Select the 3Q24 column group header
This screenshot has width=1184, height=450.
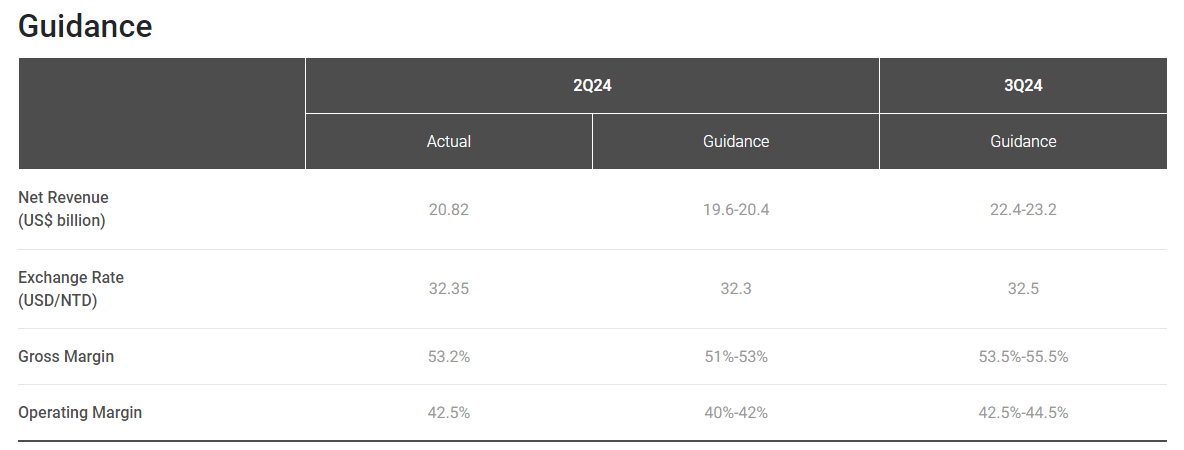1023,86
